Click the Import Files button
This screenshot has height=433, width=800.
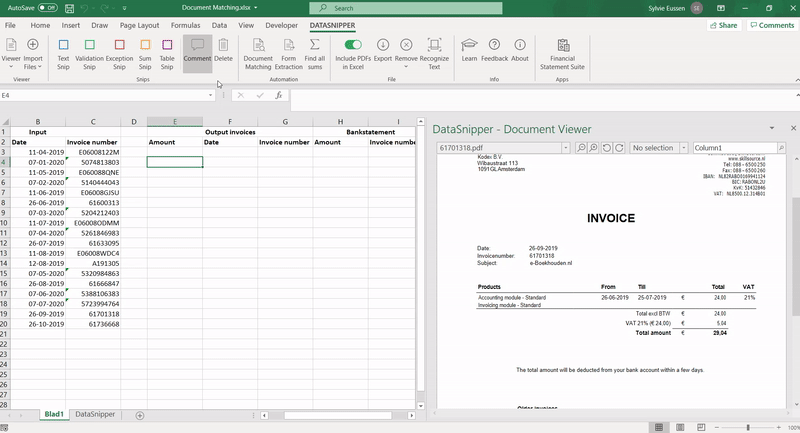pyautogui.click(x=33, y=54)
